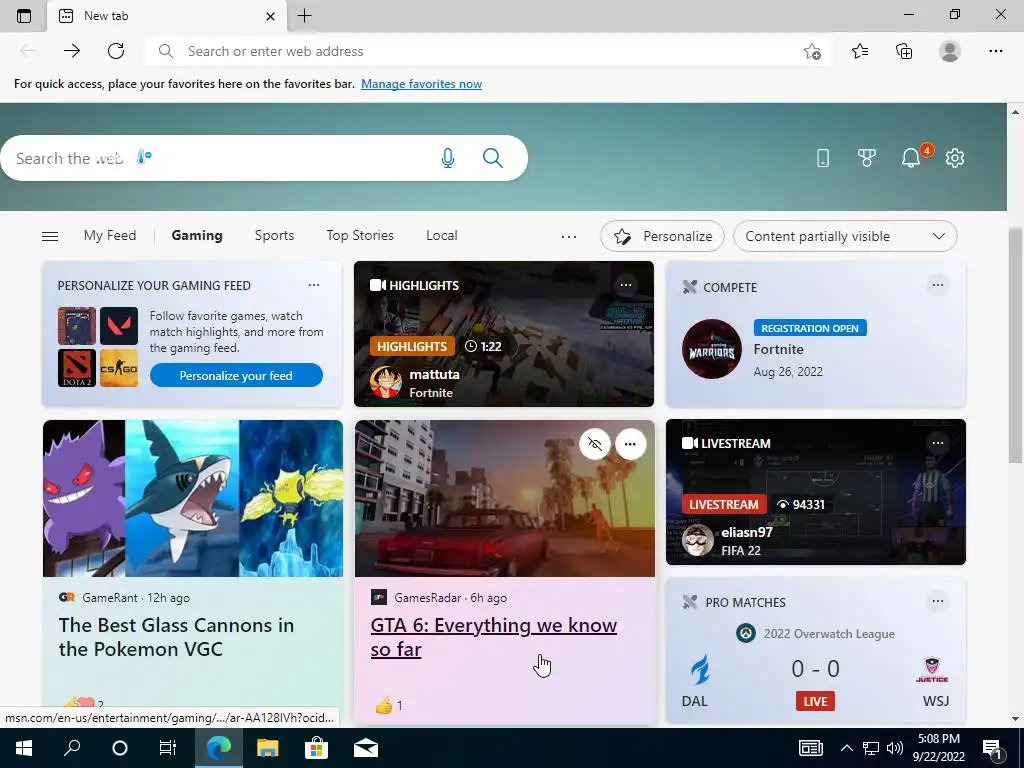Click the volume icon in system tray
The height and width of the screenshot is (768, 1024).
pos(895,748)
